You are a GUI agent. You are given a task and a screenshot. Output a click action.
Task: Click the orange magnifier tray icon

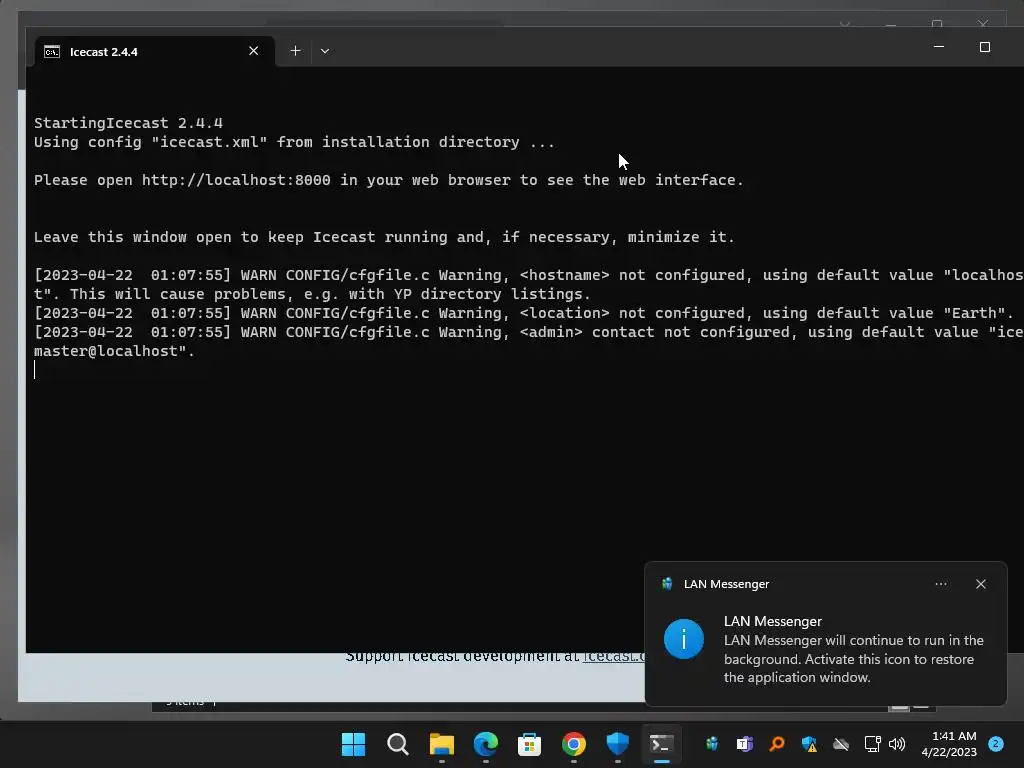776,744
